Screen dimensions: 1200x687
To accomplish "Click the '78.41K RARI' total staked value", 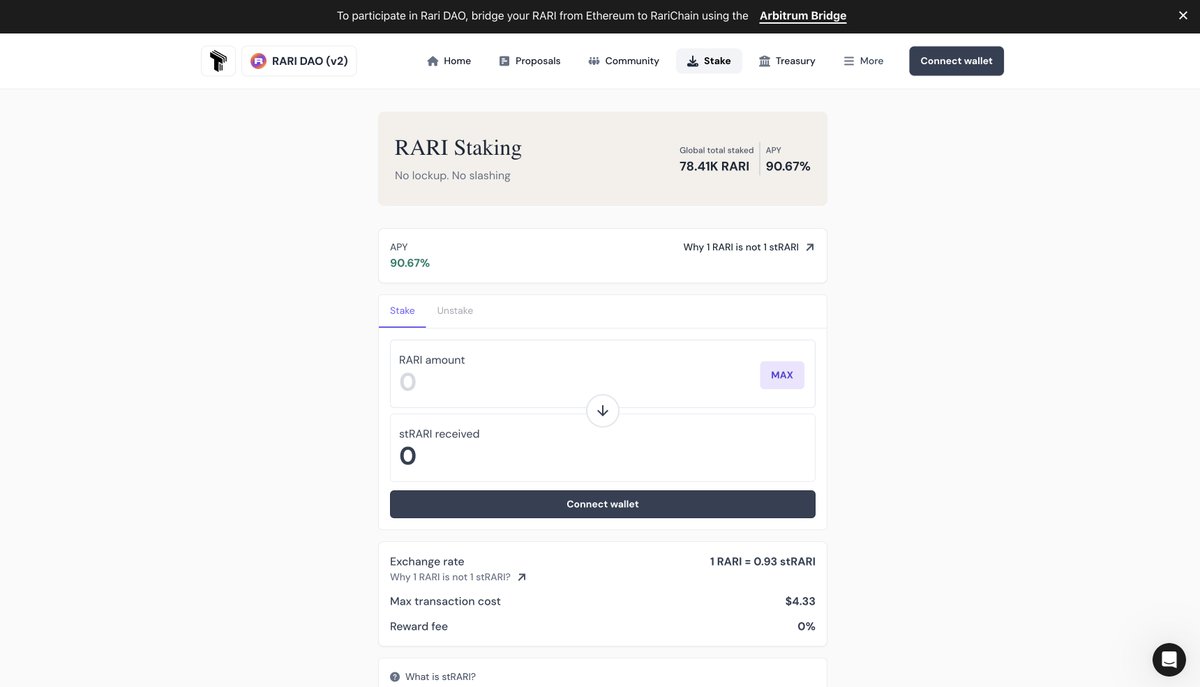I will tap(714, 166).
